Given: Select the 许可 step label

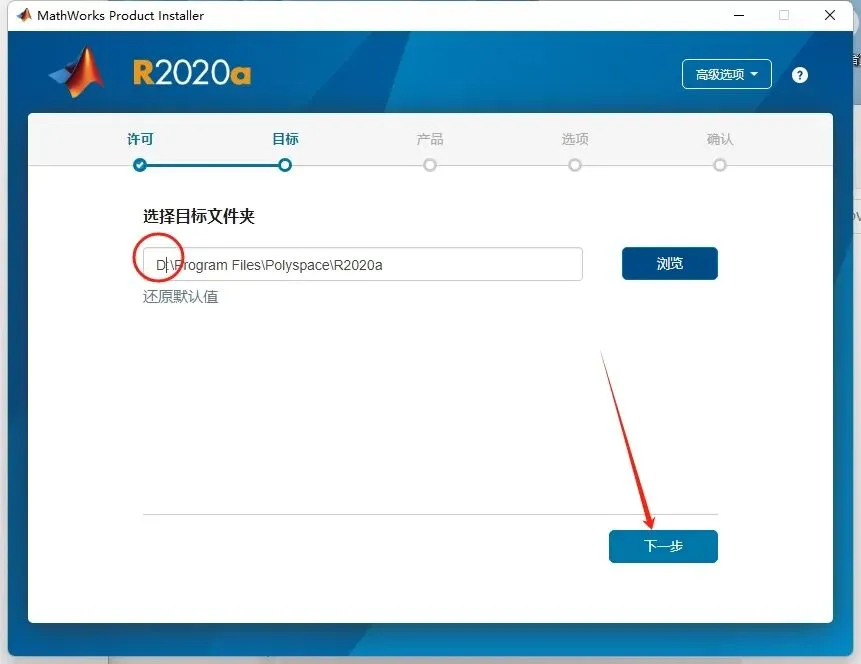Looking at the screenshot, I should [x=140, y=139].
